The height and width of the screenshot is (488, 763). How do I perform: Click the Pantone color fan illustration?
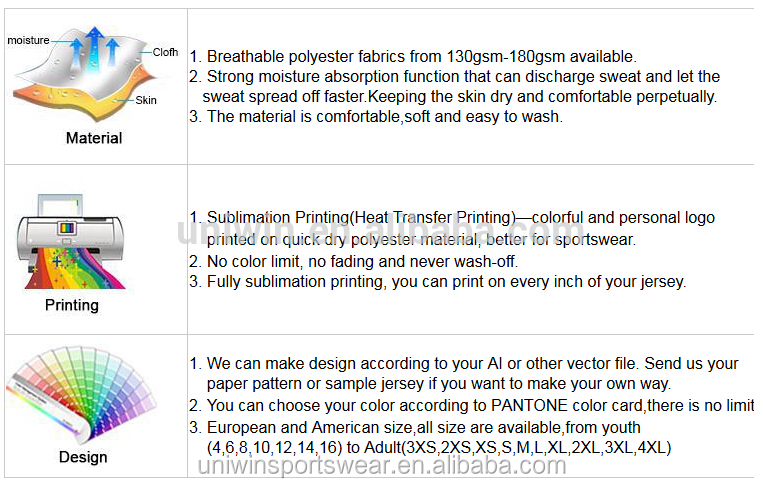pyautogui.click(x=81, y=393)
